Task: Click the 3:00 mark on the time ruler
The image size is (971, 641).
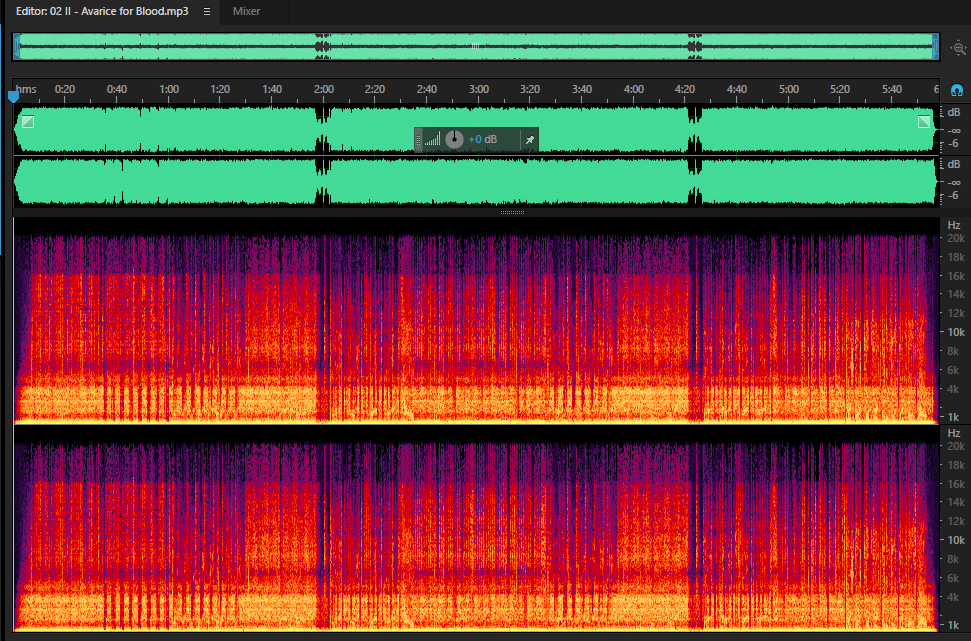Action: pyautogui.click(x=478, y=89)
